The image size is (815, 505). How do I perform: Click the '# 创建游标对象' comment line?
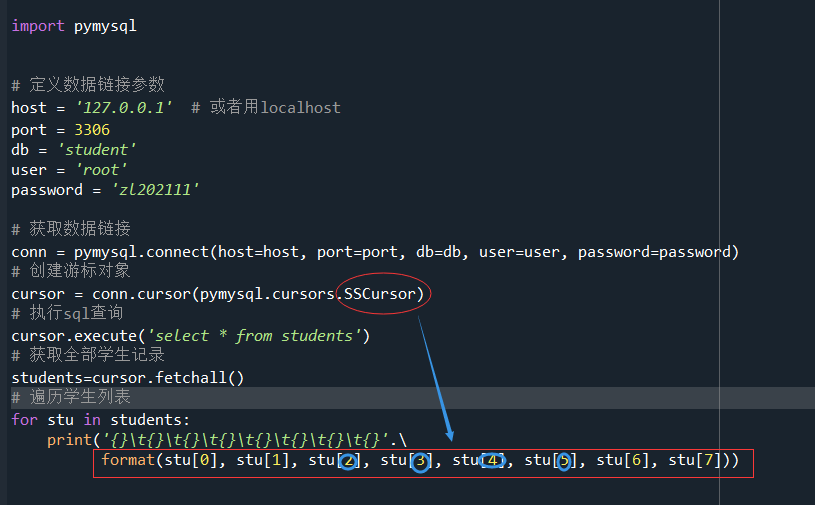[x=71, y=271]
